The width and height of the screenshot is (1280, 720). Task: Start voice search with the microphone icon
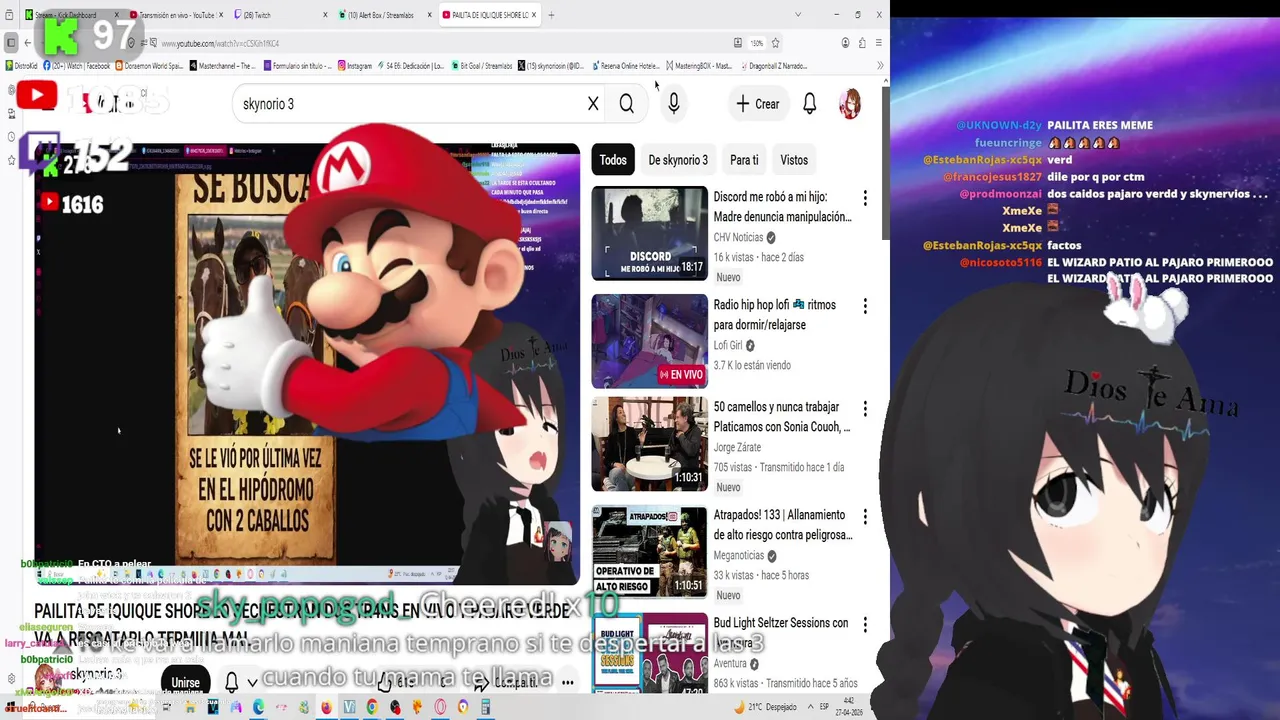[x=674, y=104]
